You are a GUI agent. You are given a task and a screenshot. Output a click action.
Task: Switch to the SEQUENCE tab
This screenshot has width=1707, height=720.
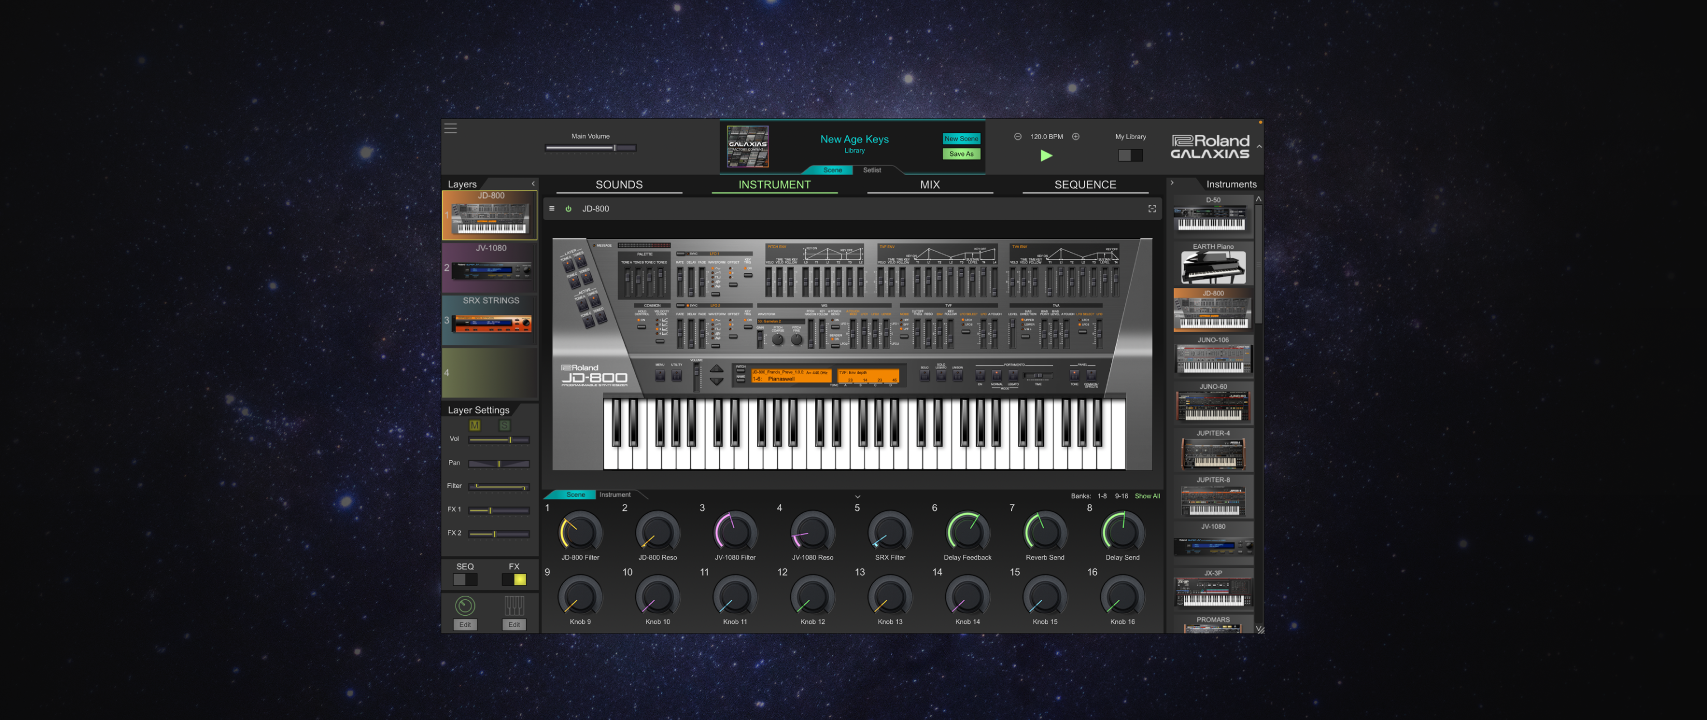pos(1086,185)
